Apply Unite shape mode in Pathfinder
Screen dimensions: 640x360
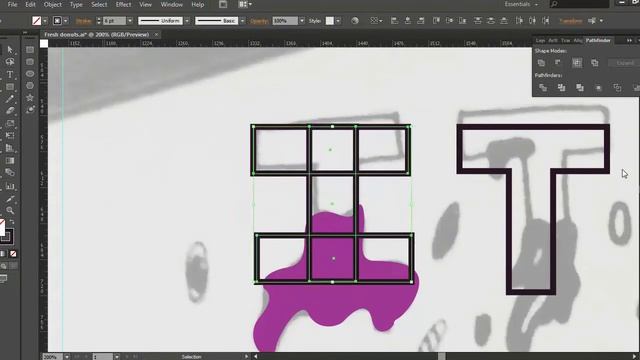[541, 63]
